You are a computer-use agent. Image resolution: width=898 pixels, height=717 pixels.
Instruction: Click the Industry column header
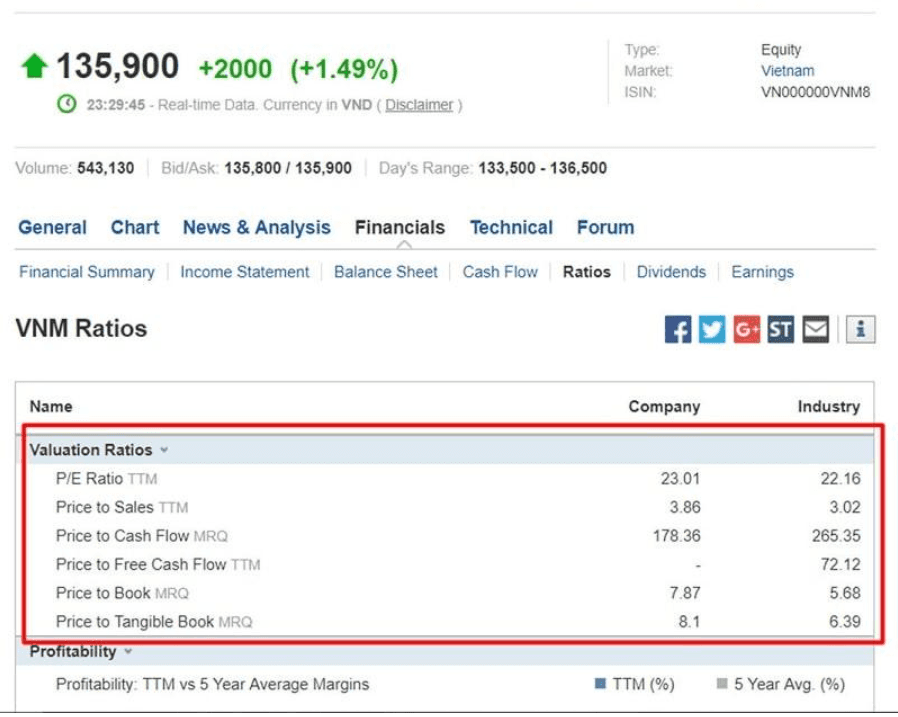pos(829,406)
